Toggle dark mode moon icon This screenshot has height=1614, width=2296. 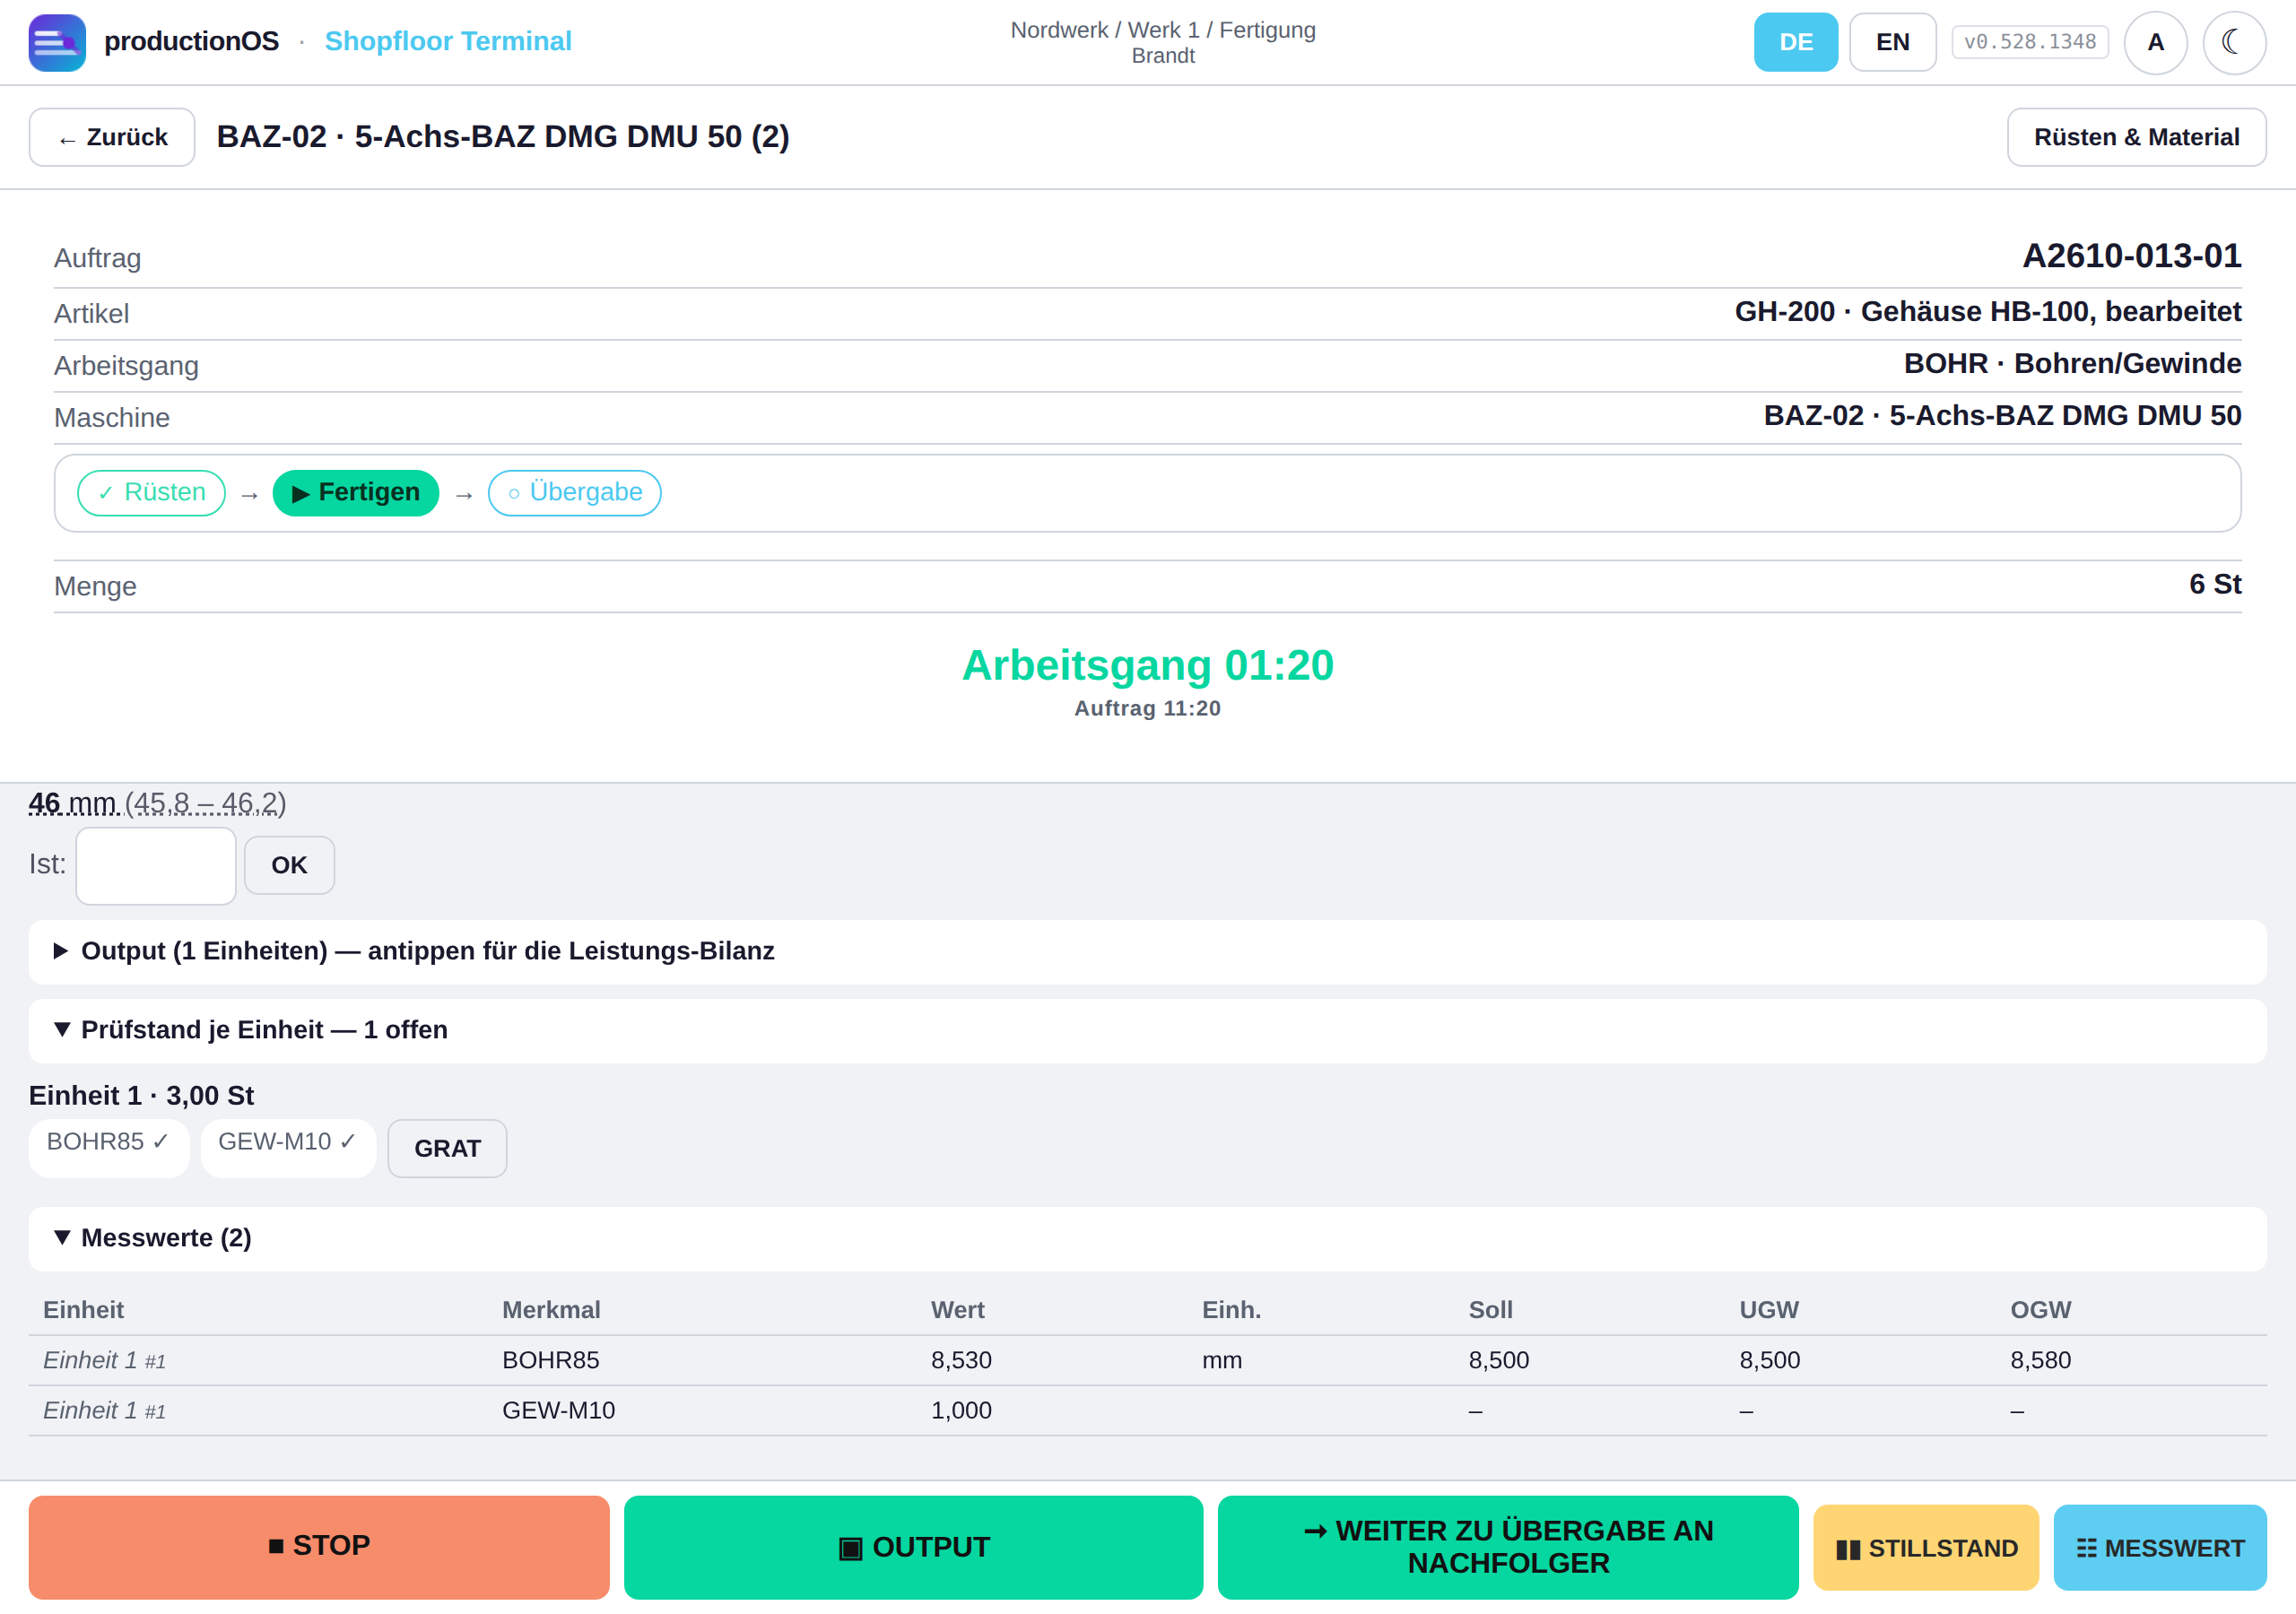coord(2233,42)
